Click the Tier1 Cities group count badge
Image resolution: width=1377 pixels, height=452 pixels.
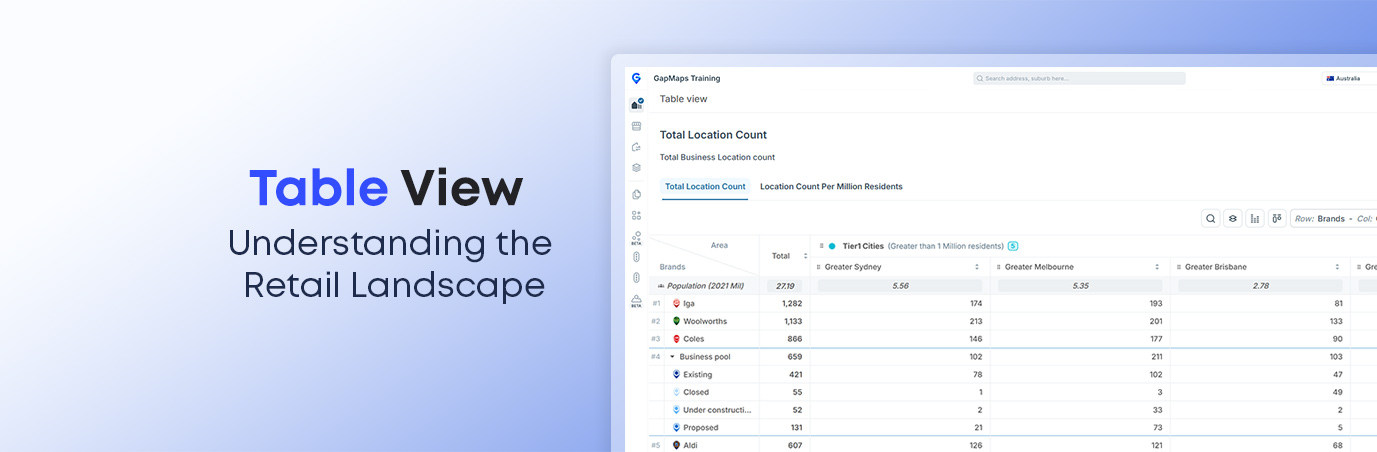pos(1013,246)
